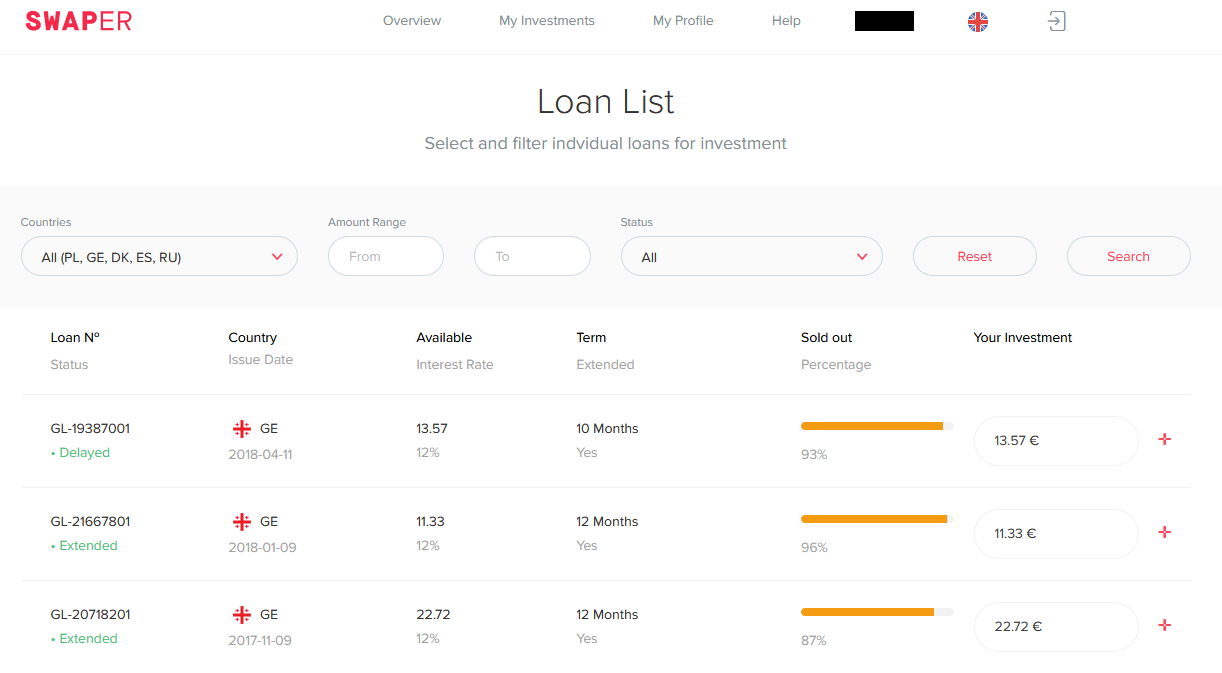Click the Swaper logo

click(x=78, y=21)
